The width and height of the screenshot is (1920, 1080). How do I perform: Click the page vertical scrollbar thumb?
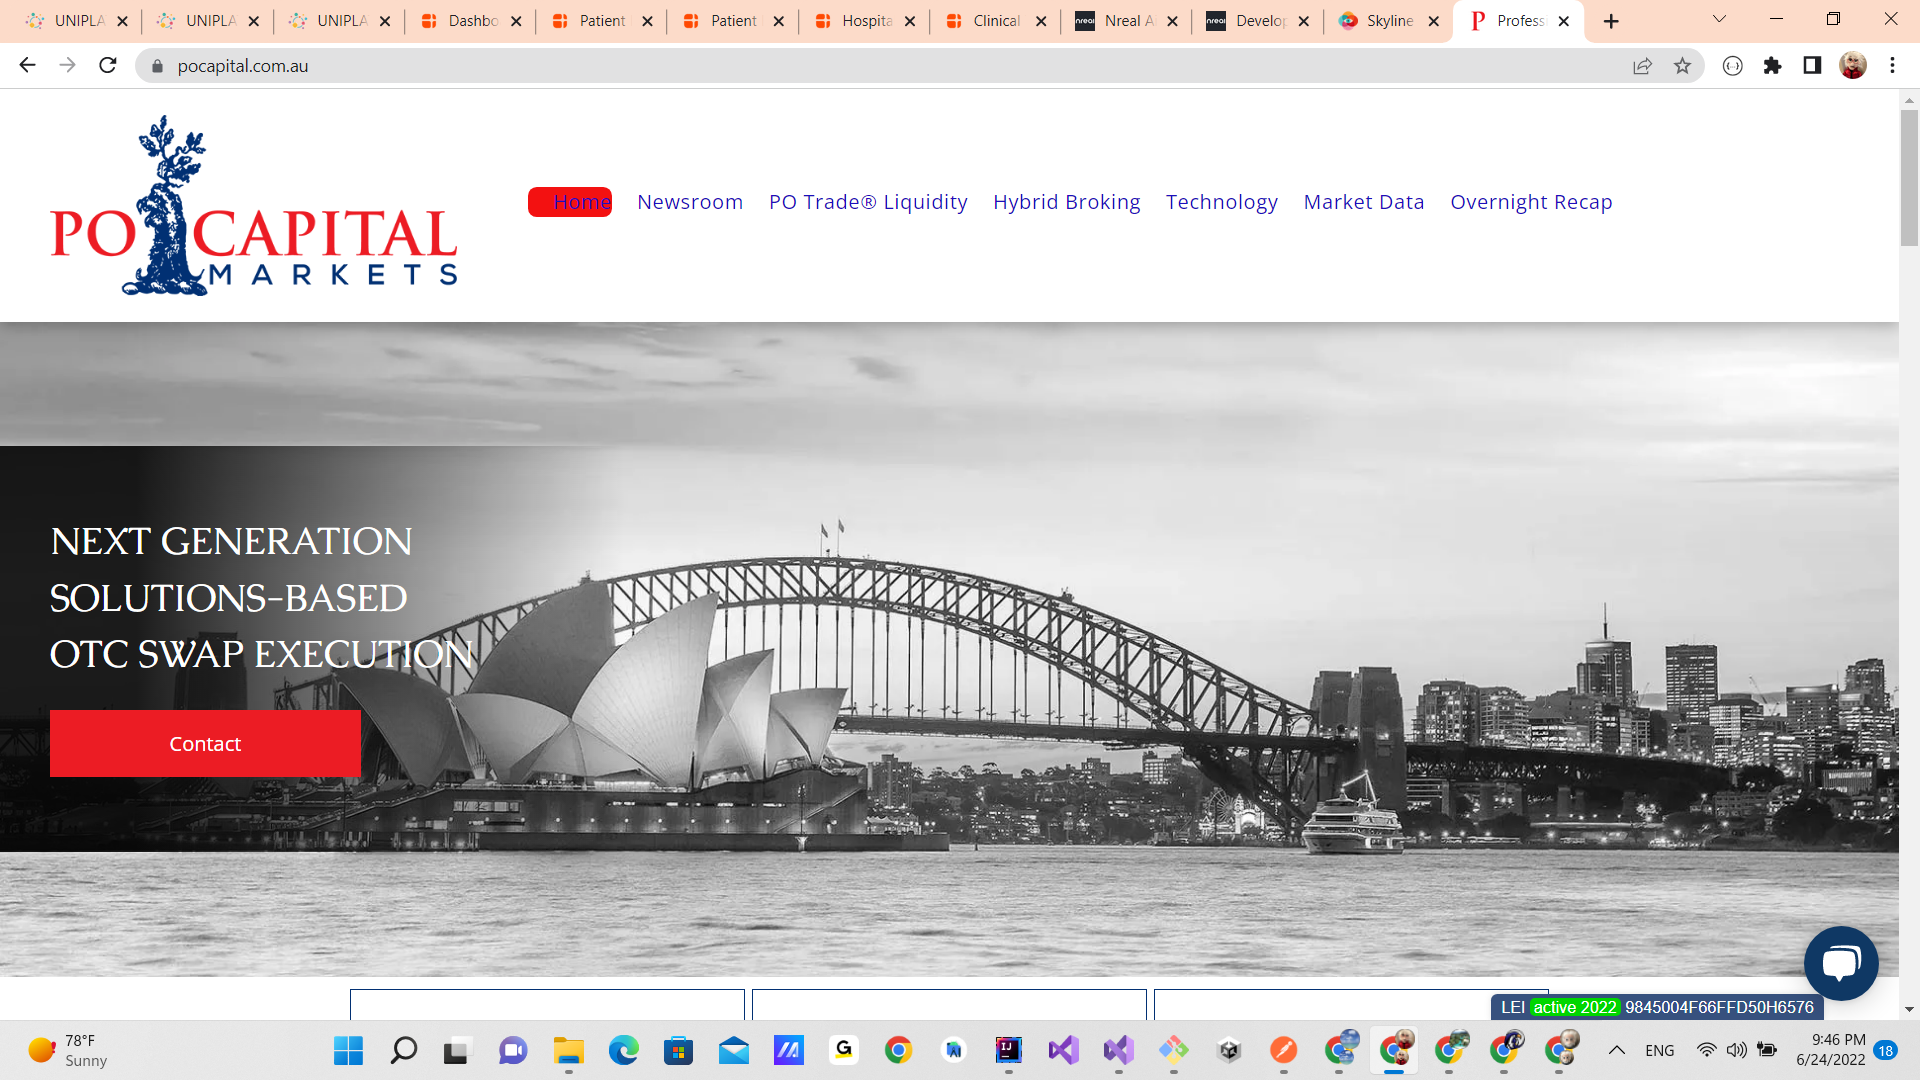click(x=1909, y=178)
